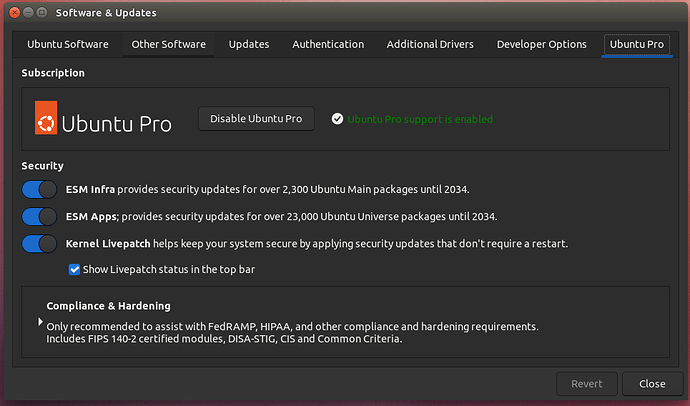The height and width of the screenshot is (406, 690).
Task: Open the Ubuntu Software tab
Action: click(x=68, y=45)
